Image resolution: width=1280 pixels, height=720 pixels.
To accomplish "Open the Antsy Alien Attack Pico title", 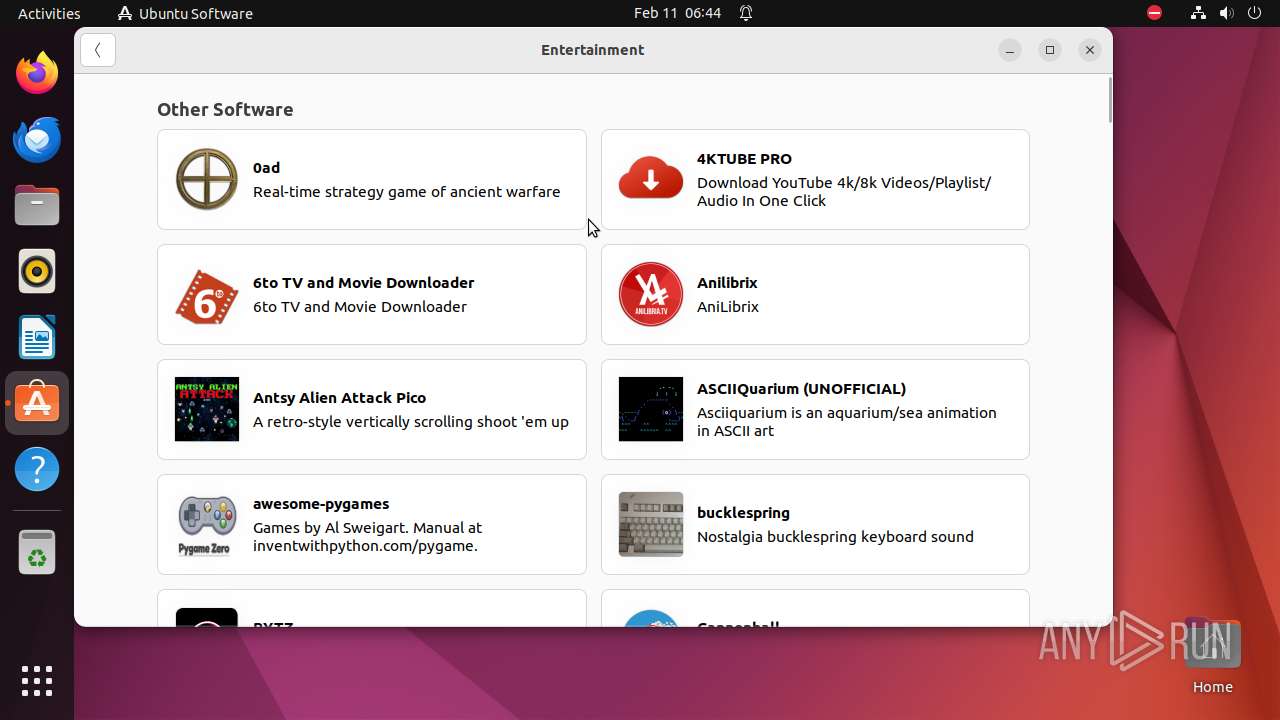I will [339, 398].
